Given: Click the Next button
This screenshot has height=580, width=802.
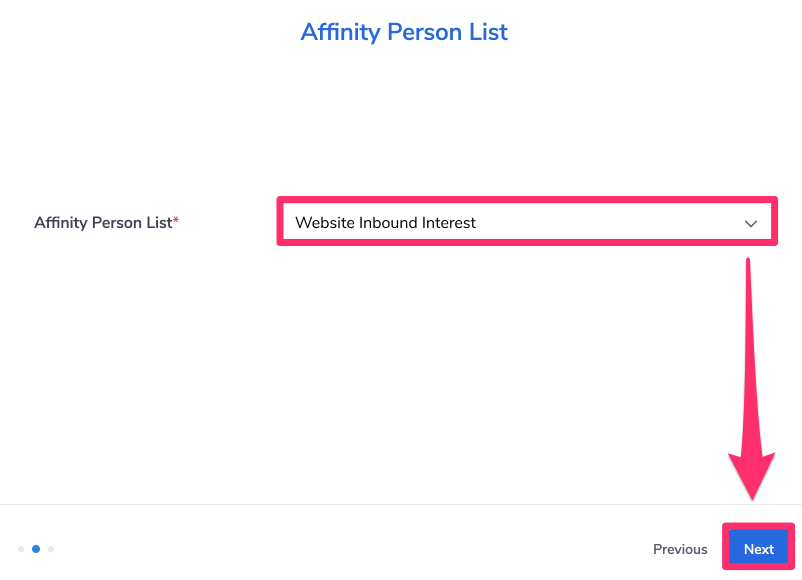Looking at the screenshot, I should coord(758,548).
